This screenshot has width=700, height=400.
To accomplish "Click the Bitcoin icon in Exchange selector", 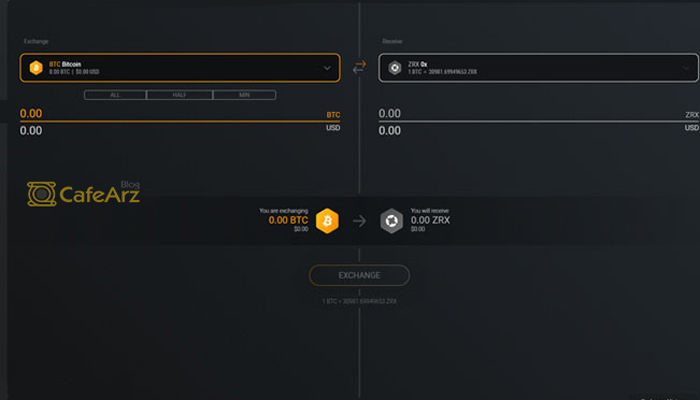I will coord(36,68).
